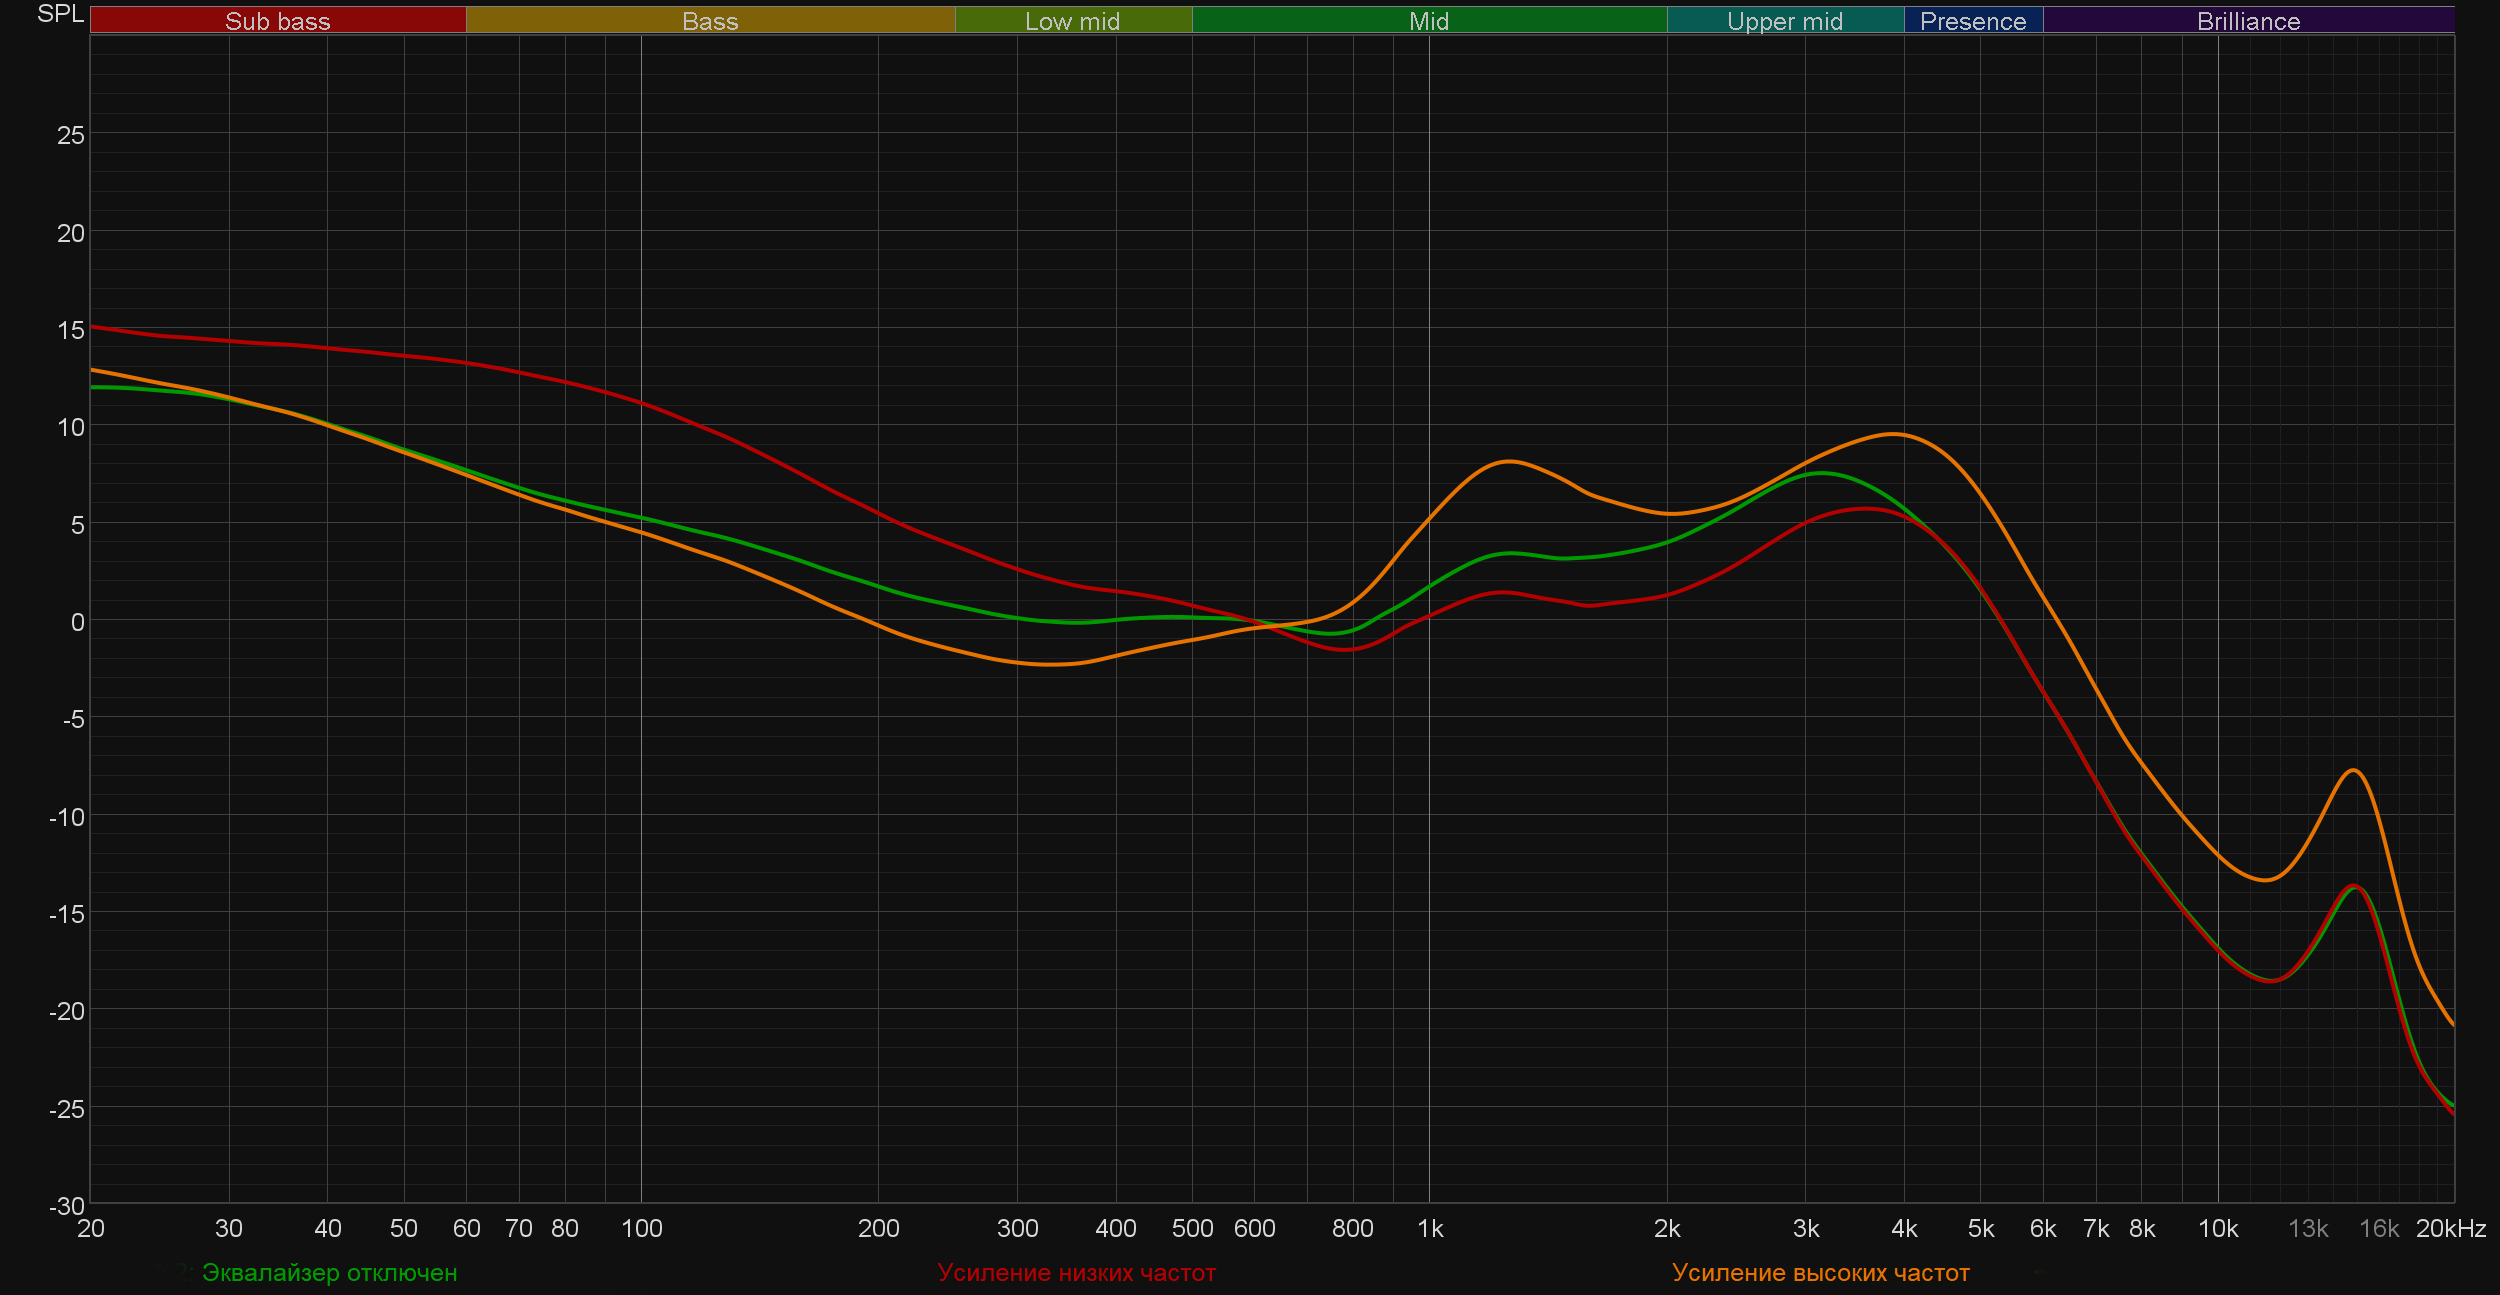
Task: Toggle the orange 'Усиление высоких частот' legend entry
Action: pyautogui.click(x=1820, y=1273)
